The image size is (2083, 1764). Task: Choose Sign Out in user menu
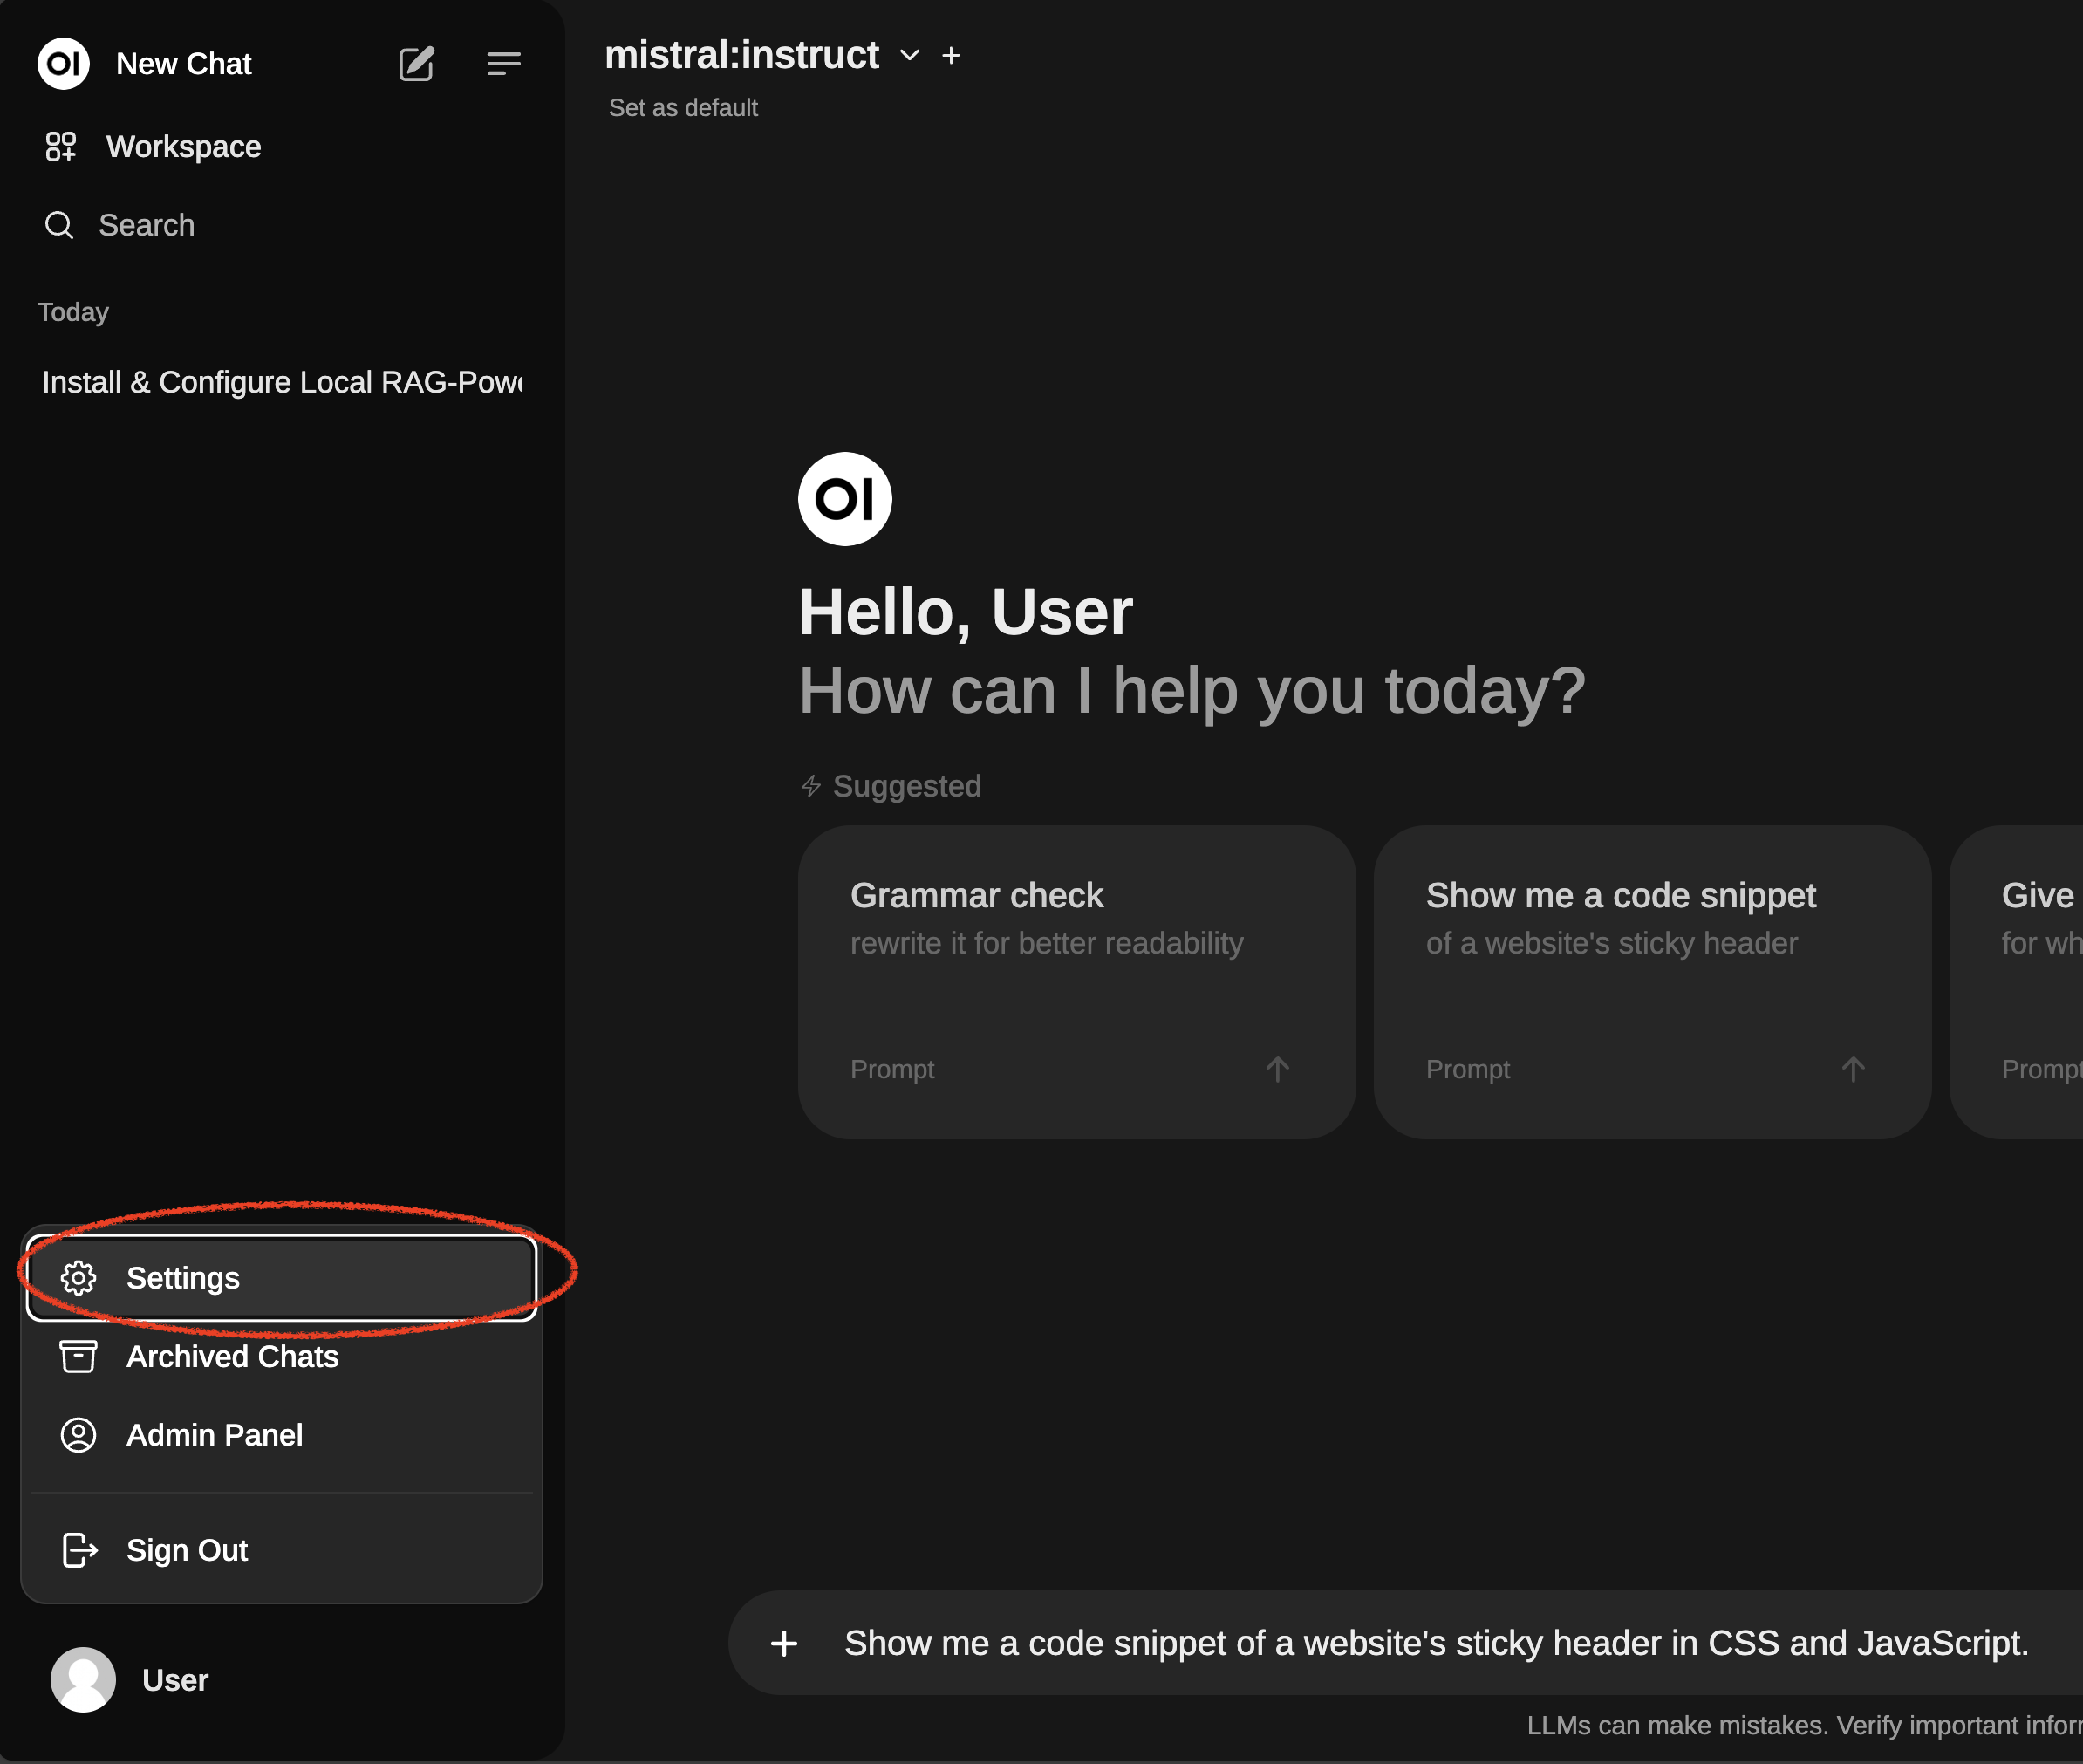(x=187, y=1550)
